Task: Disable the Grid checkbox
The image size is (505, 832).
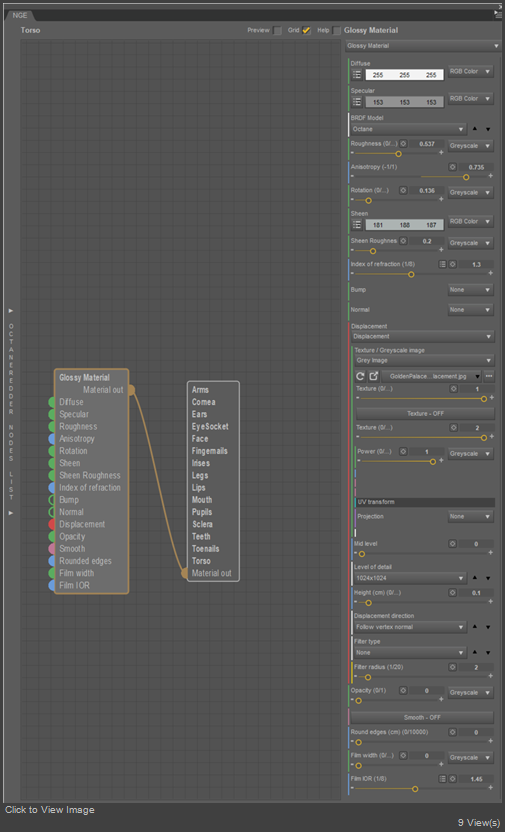Action: coord(306,31)
